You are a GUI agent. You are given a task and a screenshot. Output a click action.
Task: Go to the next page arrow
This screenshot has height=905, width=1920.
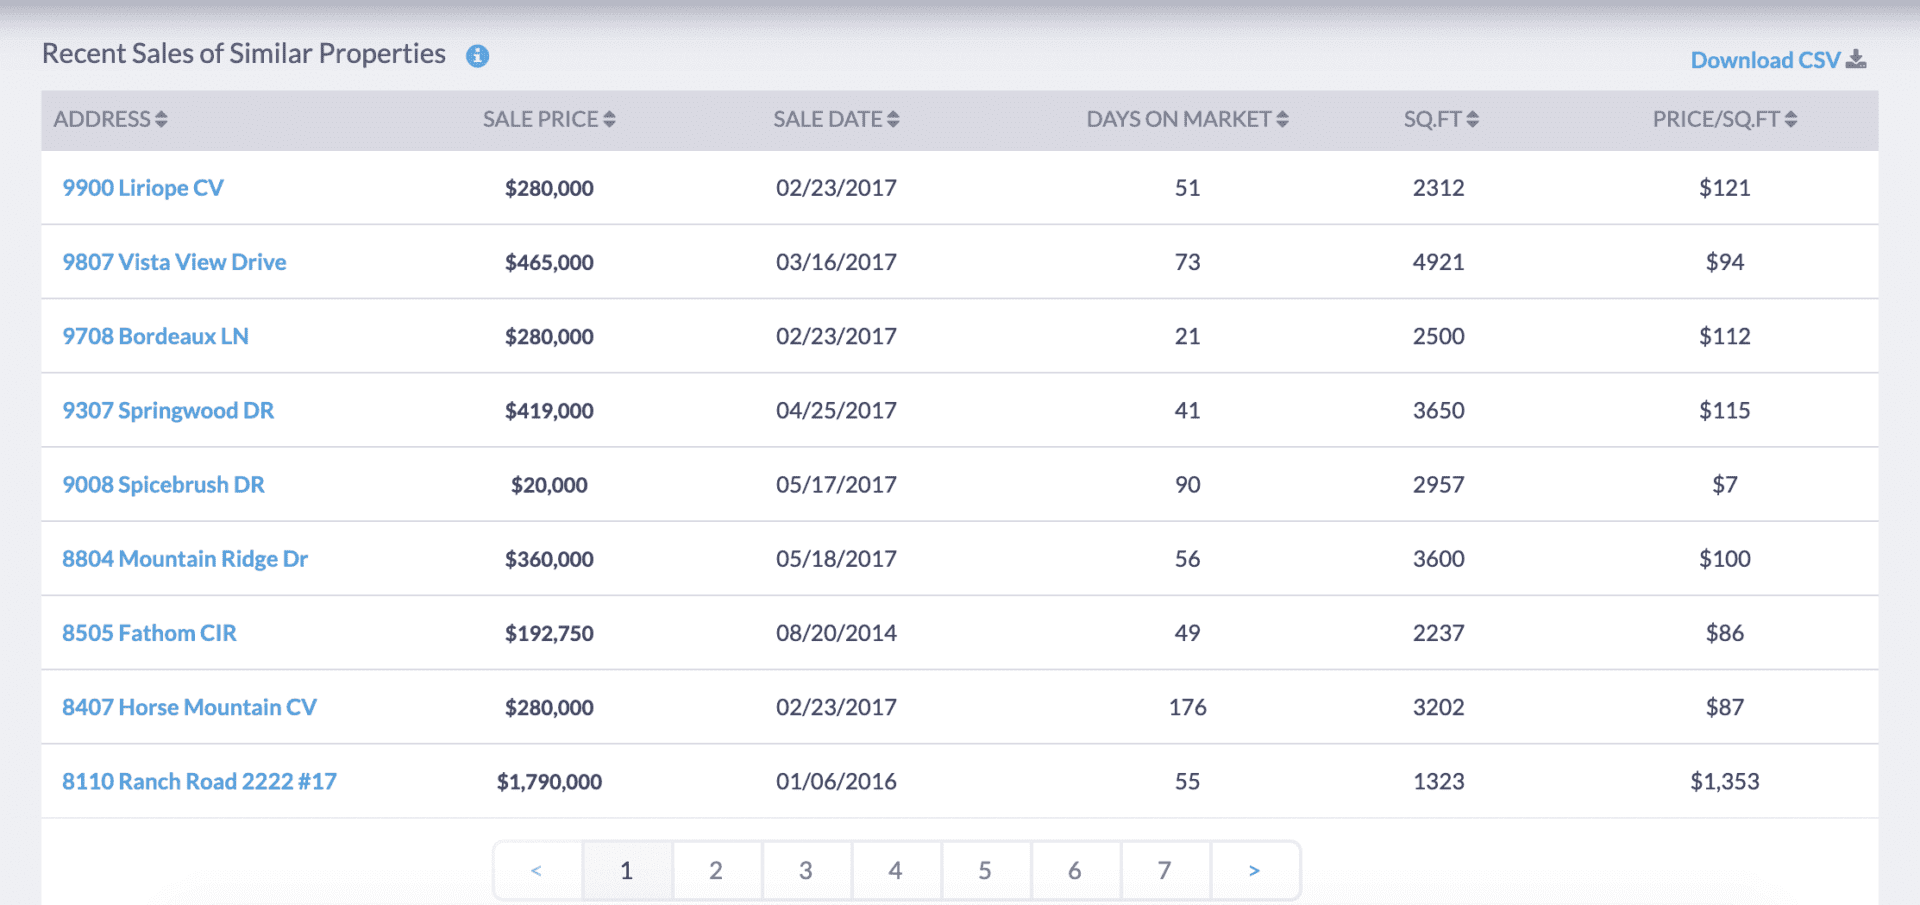1254,871
